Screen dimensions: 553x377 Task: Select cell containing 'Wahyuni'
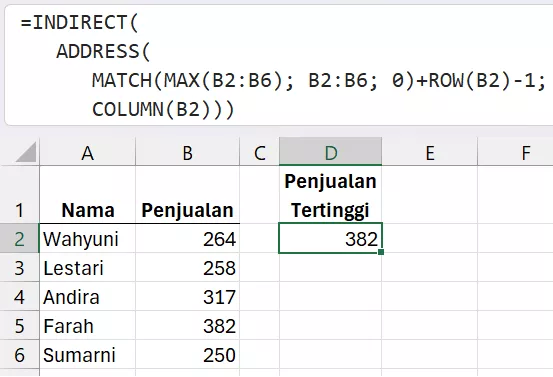coord(87,238)
